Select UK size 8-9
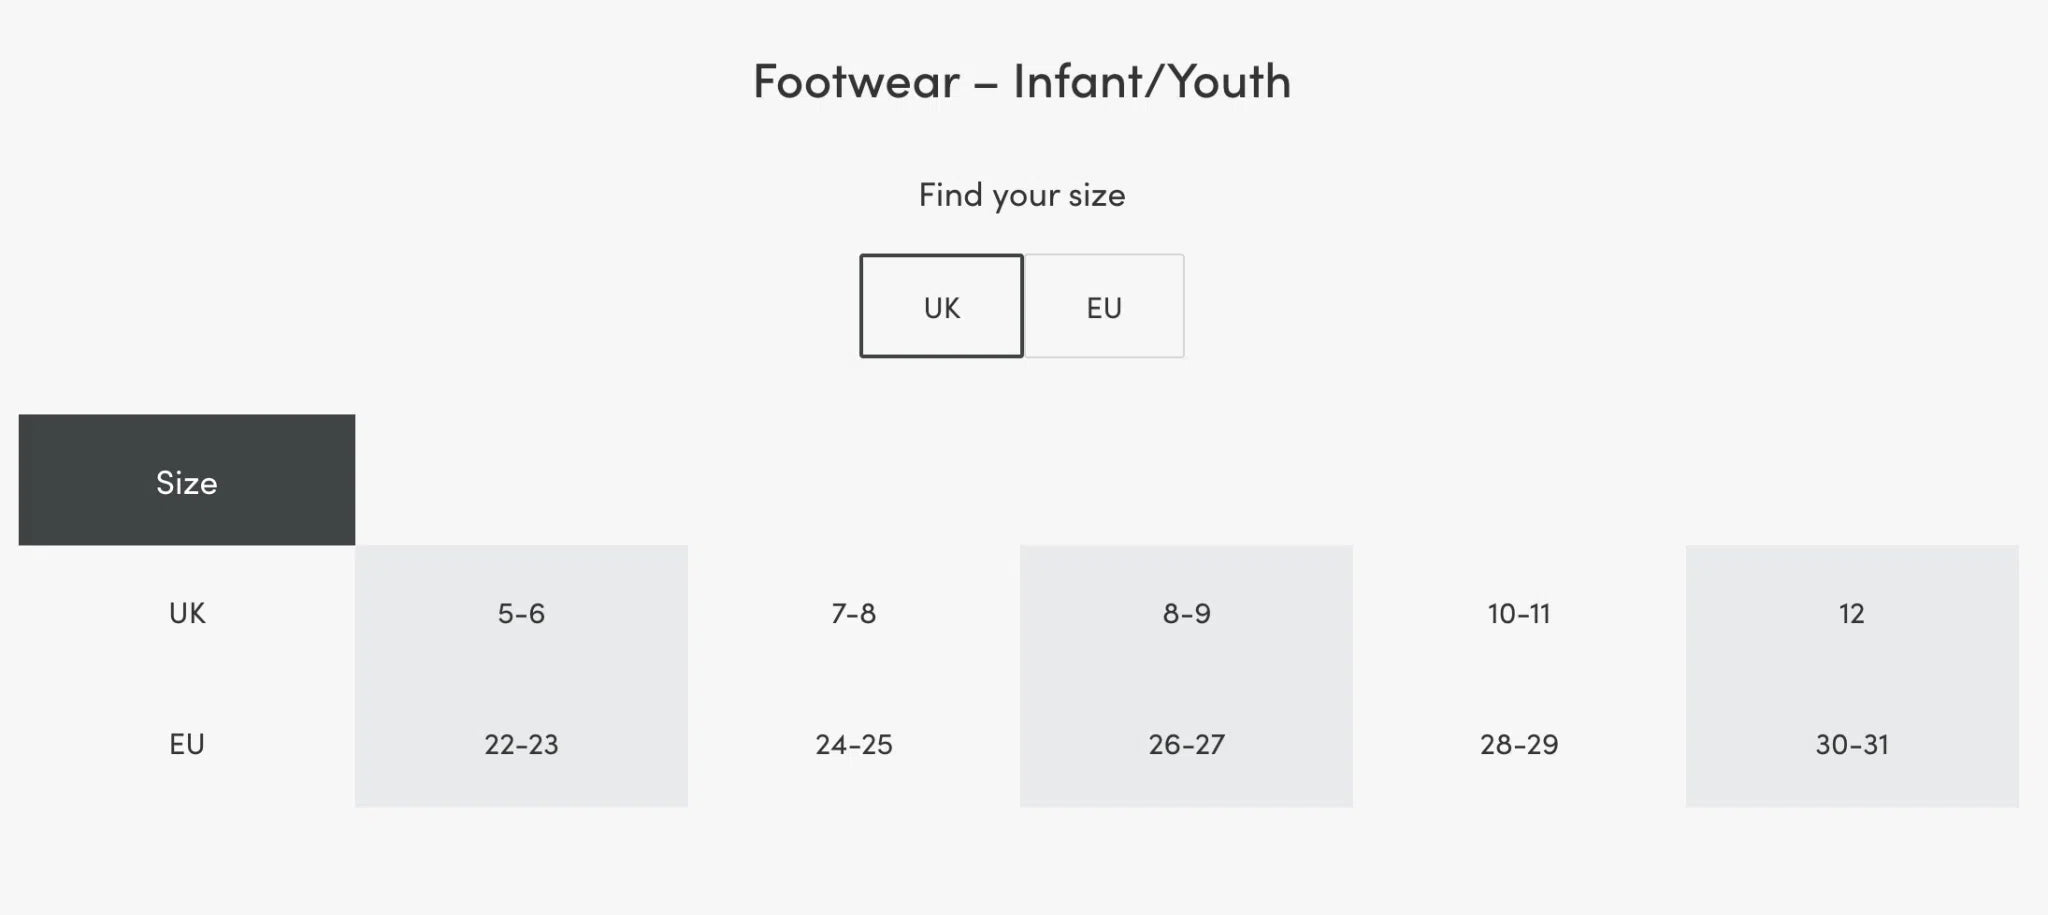This screenshot has width=2048, height=915. (1186, 613)
